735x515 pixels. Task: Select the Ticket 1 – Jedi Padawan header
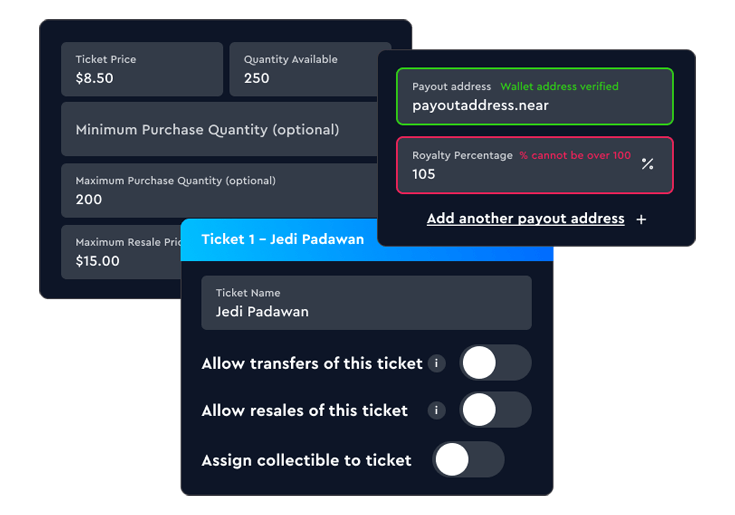(367, 239)
